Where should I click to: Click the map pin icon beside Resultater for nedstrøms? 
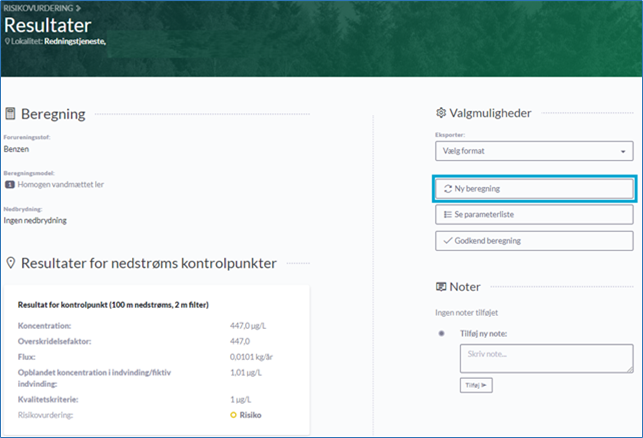(x=11, y=263)
